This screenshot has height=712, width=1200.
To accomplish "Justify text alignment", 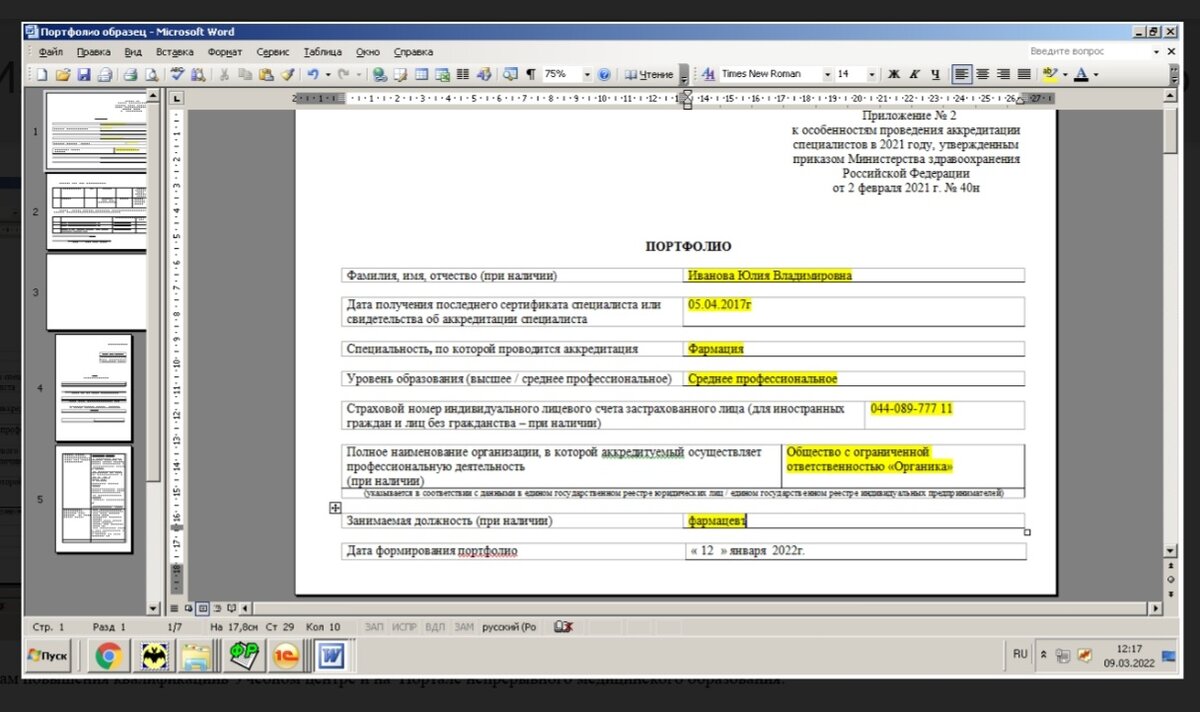I will point(1024,74).
